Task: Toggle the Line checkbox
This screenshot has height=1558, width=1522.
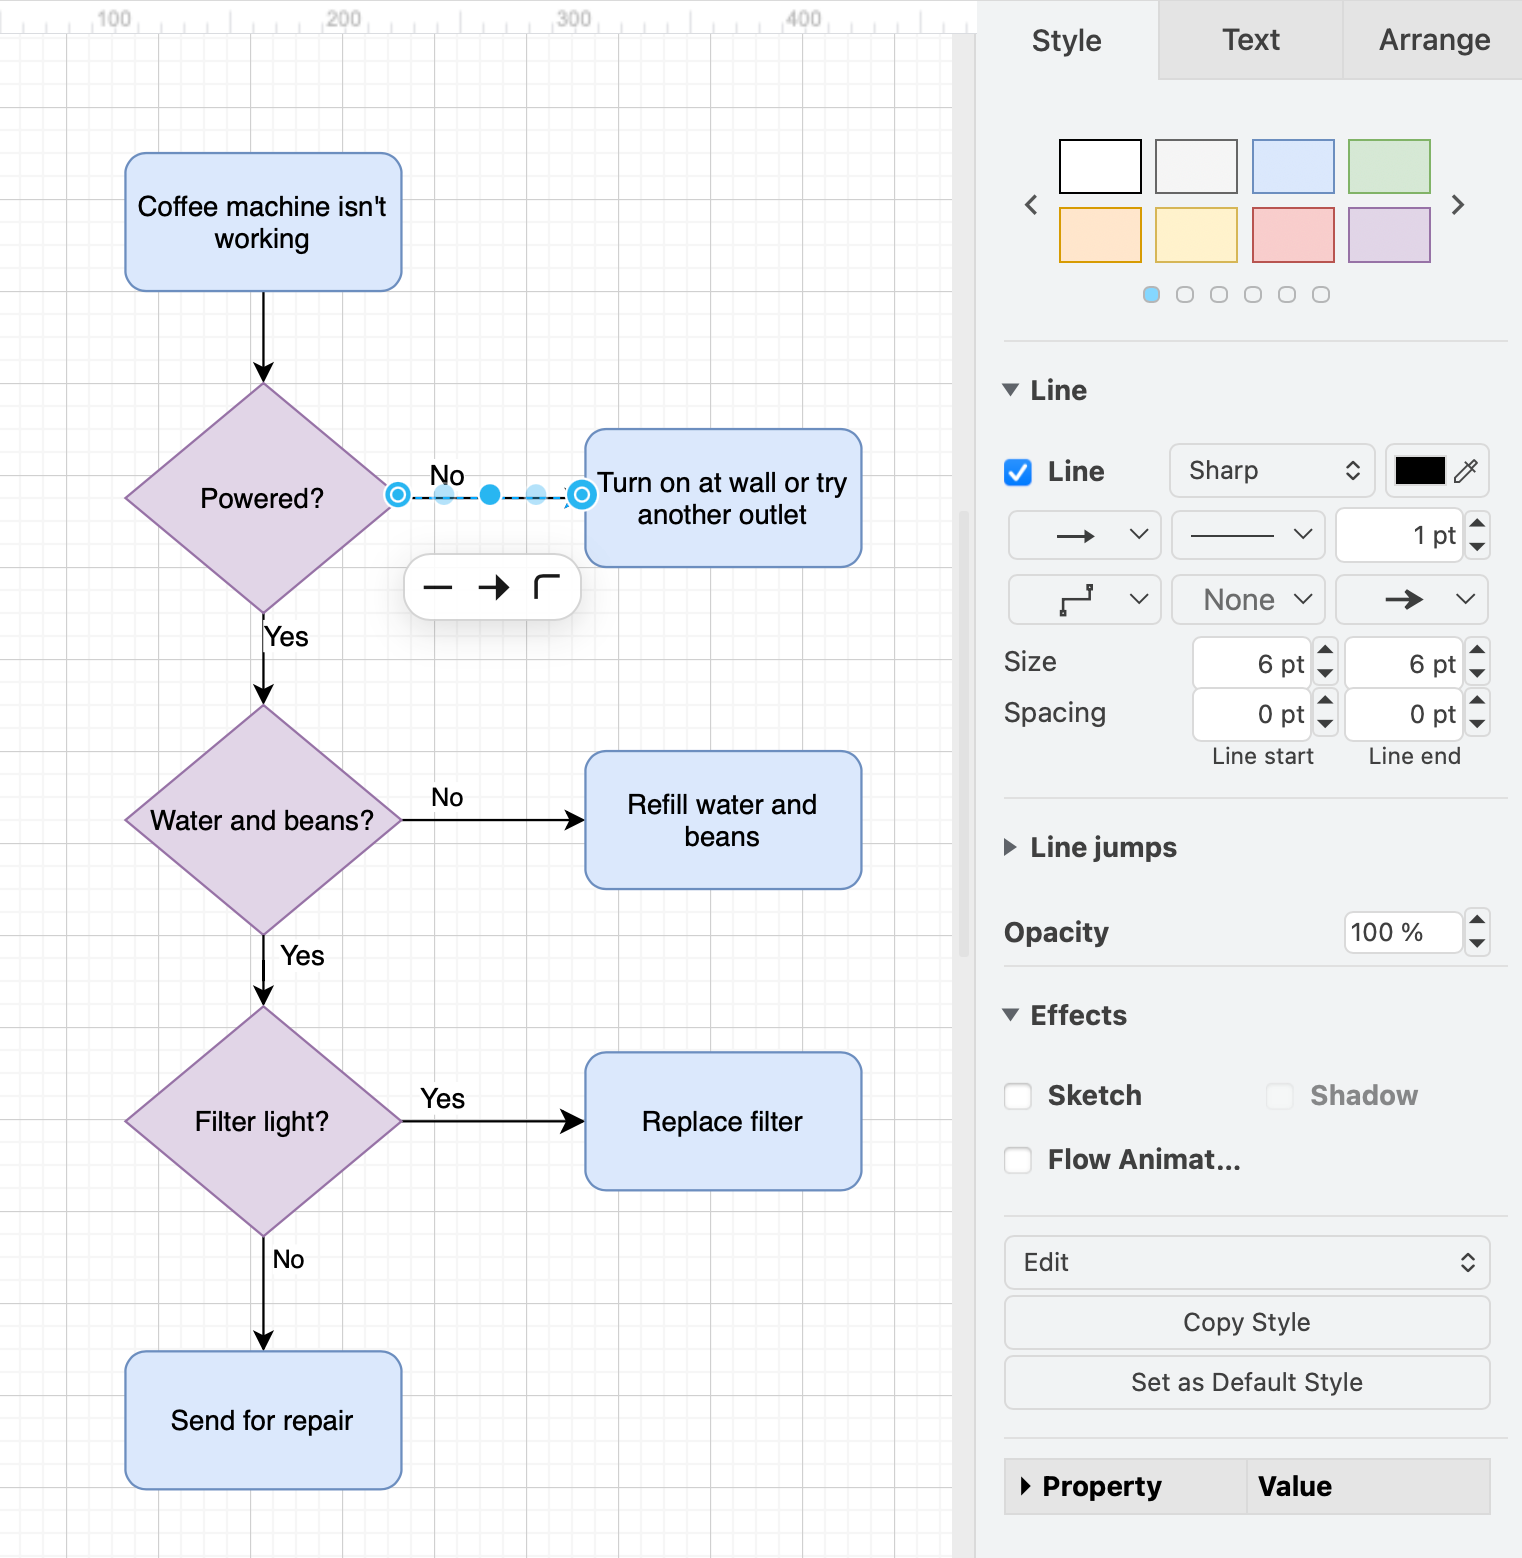Action: [x=1018, y=472]
